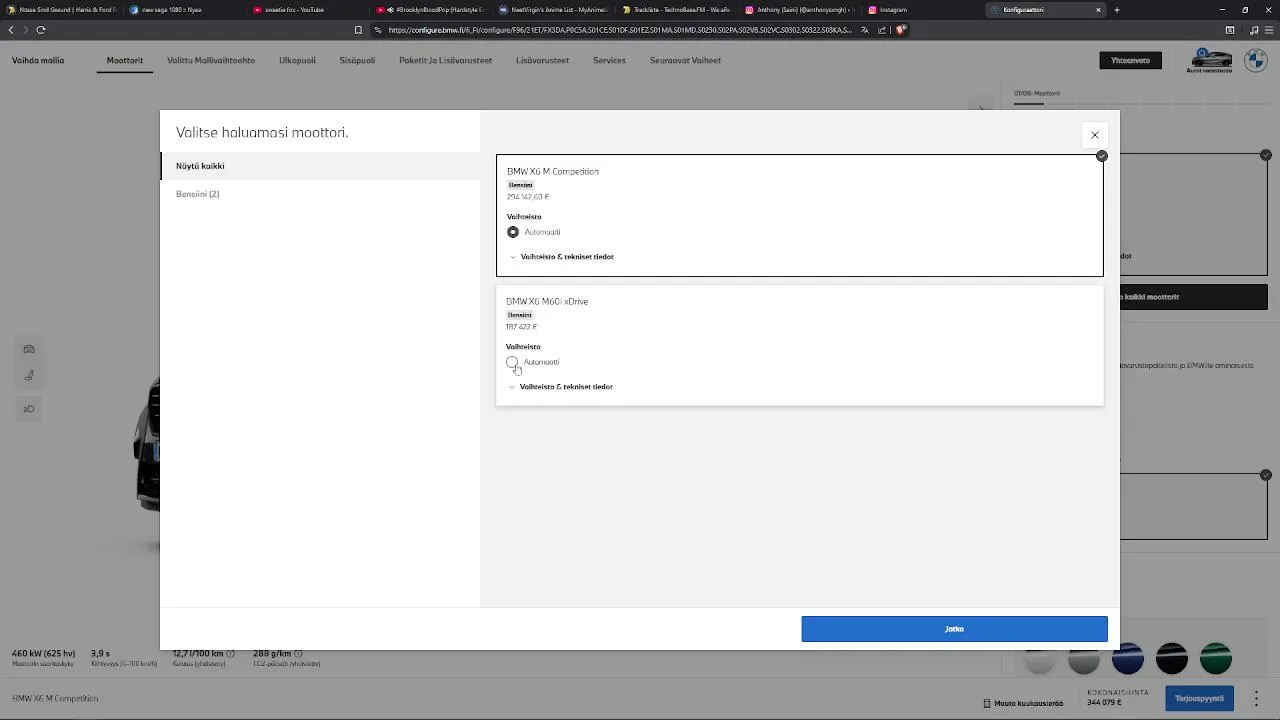Open the Yhteenveto summary button

[x=1130, y=60]
